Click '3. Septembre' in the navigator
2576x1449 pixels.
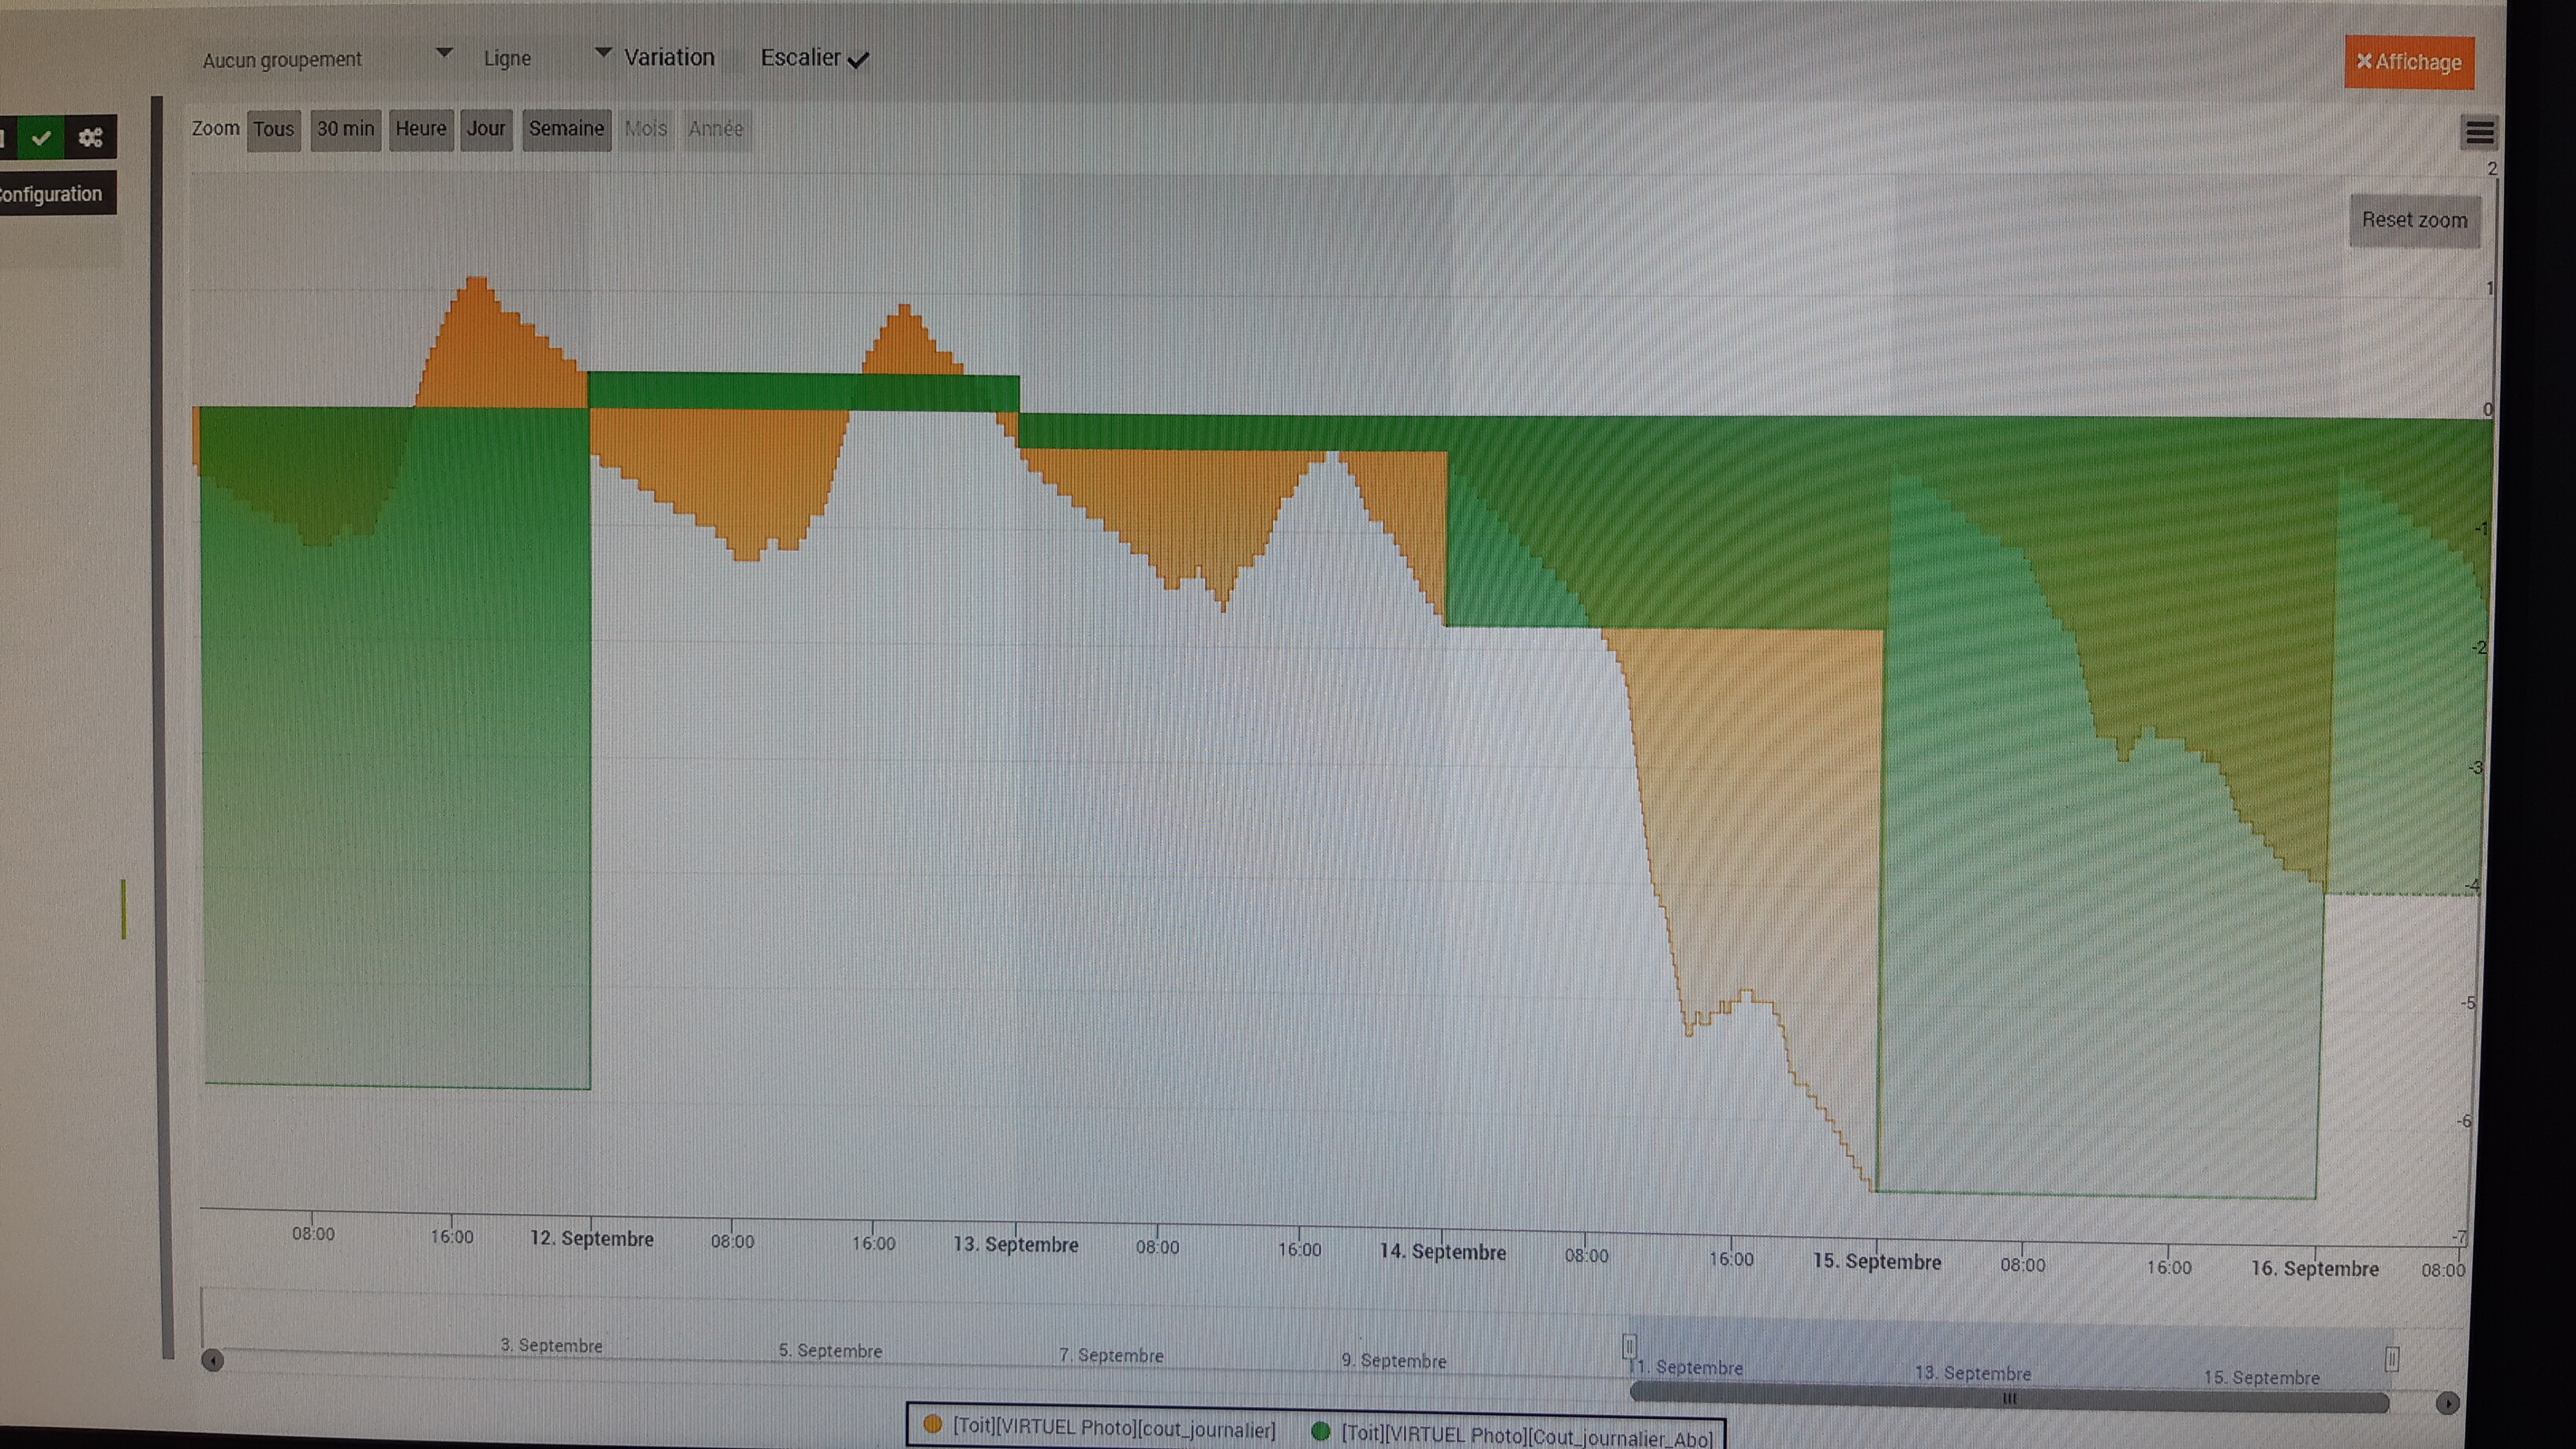pos(552,1346)
